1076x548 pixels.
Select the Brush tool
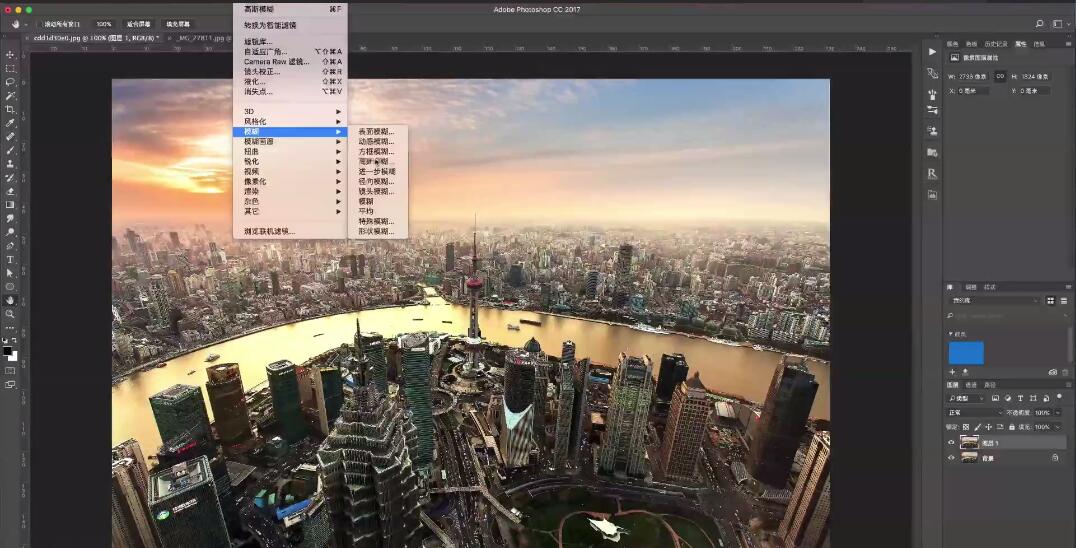(x=10, y=150)
